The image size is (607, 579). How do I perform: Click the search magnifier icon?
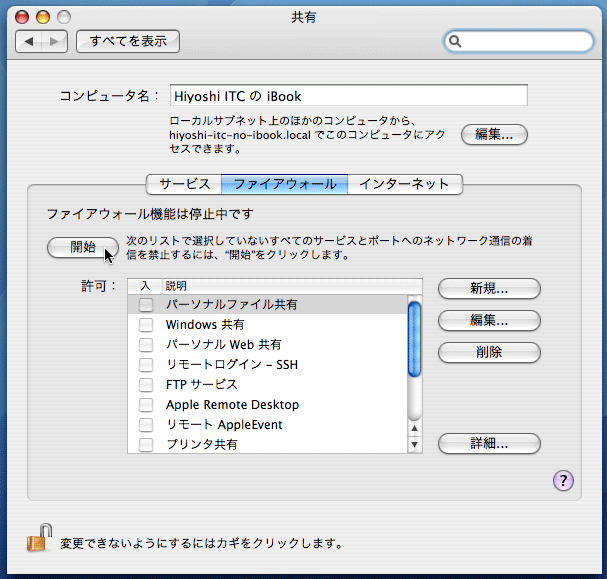click(456, 41)
